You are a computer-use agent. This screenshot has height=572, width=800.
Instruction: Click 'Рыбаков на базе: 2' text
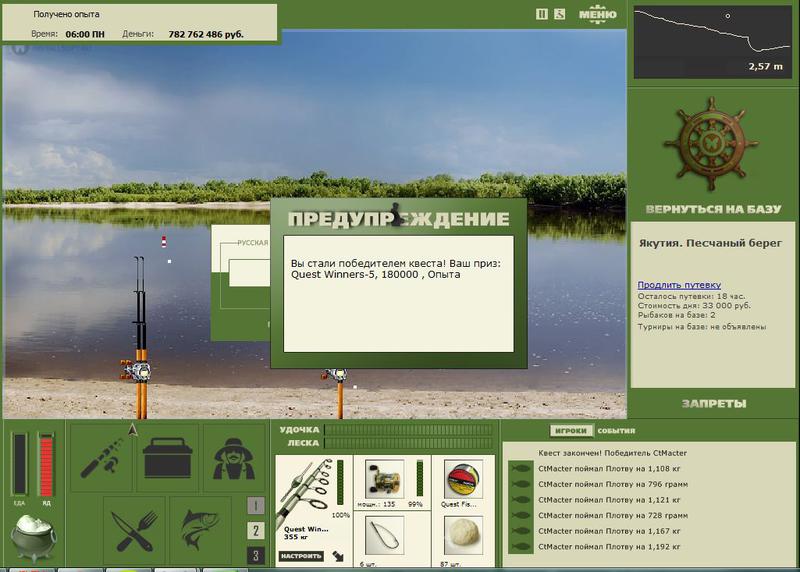coord(677,315)
